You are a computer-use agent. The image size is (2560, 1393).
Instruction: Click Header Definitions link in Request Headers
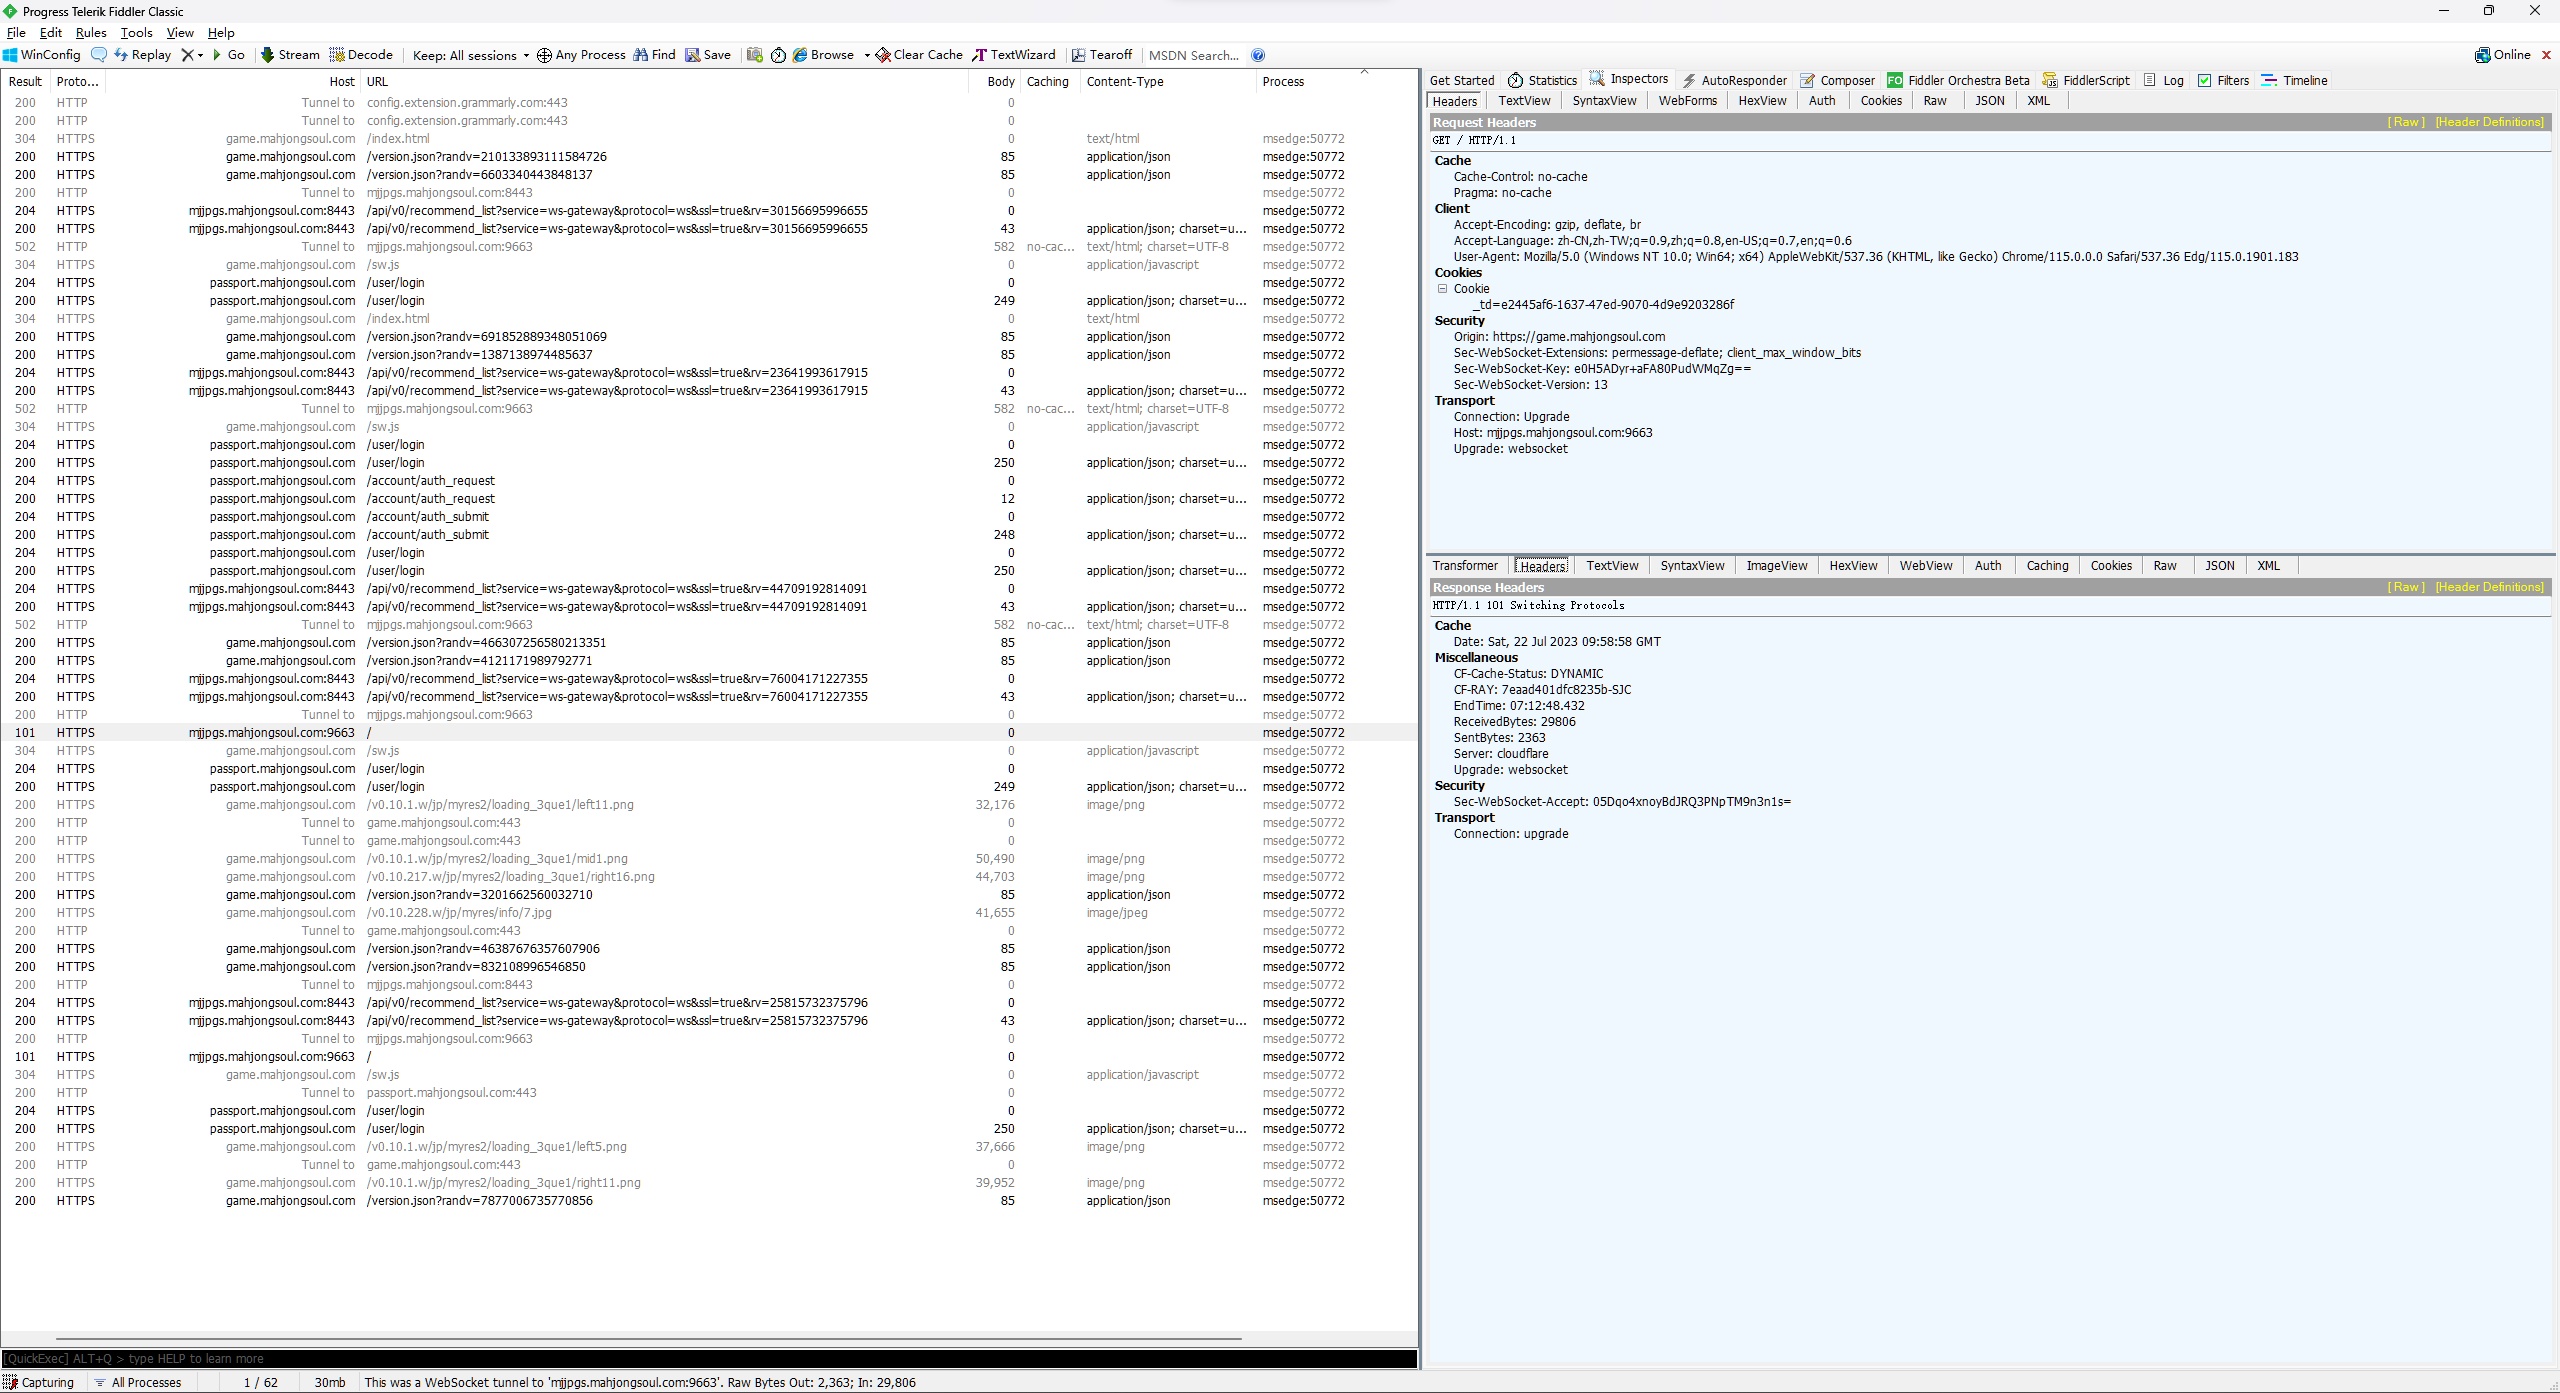[2490, 122]
